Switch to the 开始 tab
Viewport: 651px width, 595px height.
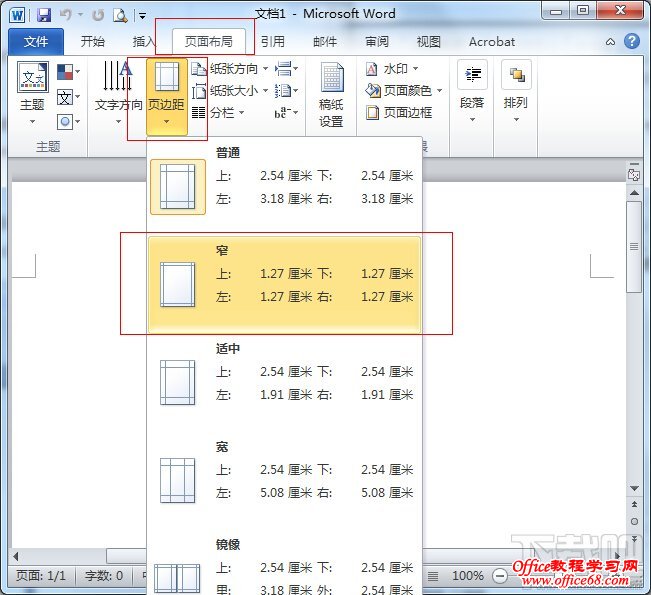(93, 42)
